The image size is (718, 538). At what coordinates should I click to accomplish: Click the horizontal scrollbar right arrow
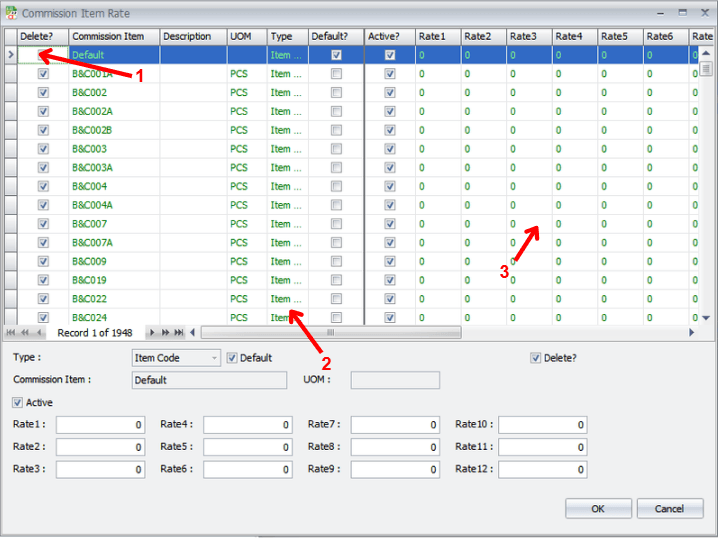(690, 332)
